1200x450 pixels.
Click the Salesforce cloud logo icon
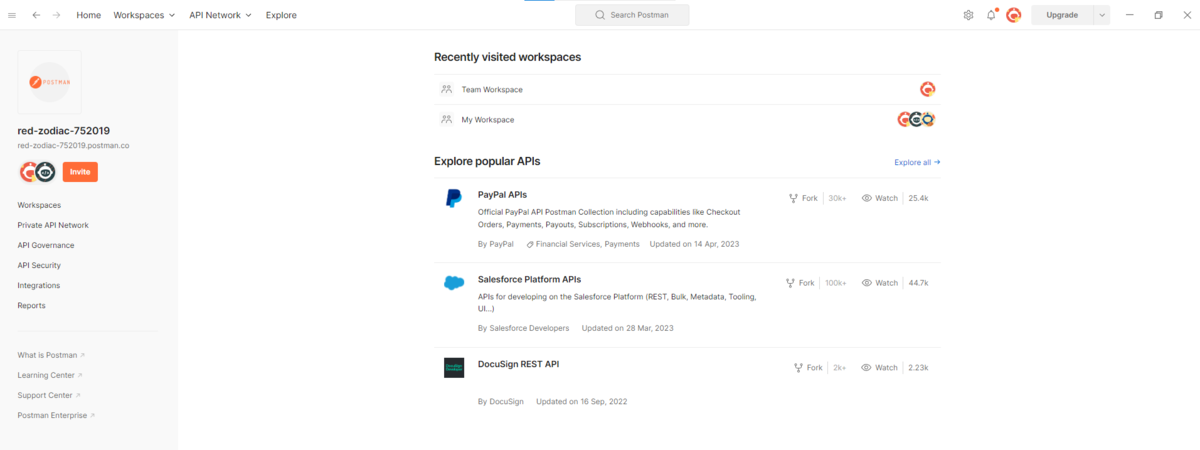pyautogui.click(x=454, y=283)
